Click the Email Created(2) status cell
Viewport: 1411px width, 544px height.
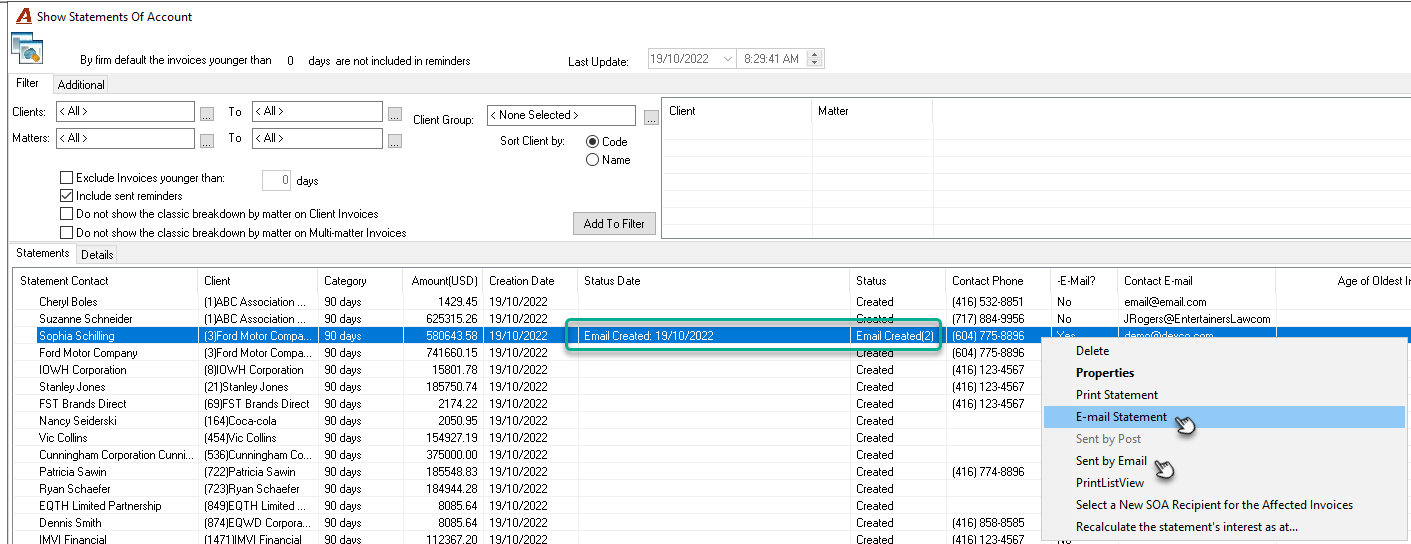point(895,336)
